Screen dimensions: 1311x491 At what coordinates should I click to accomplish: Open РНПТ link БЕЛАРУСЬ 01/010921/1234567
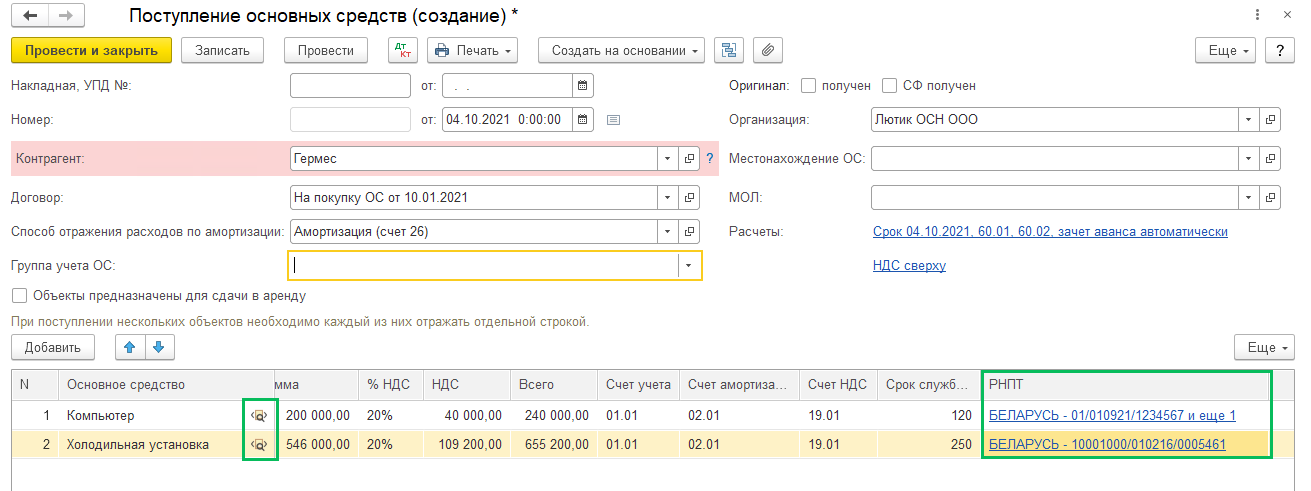coord(1112,415)
